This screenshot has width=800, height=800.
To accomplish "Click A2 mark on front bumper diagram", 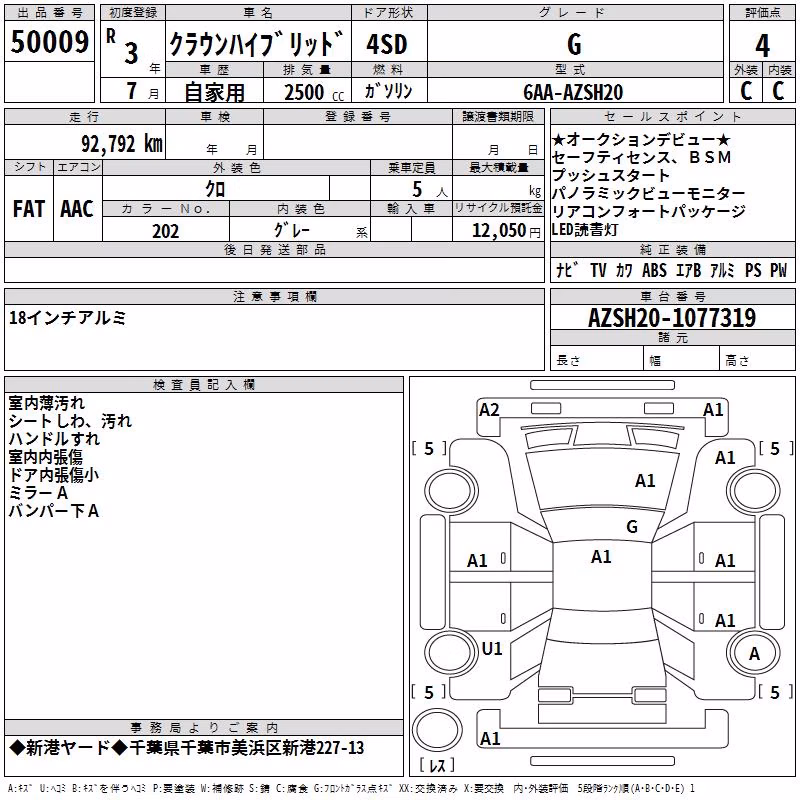I will tap(489, 410).
